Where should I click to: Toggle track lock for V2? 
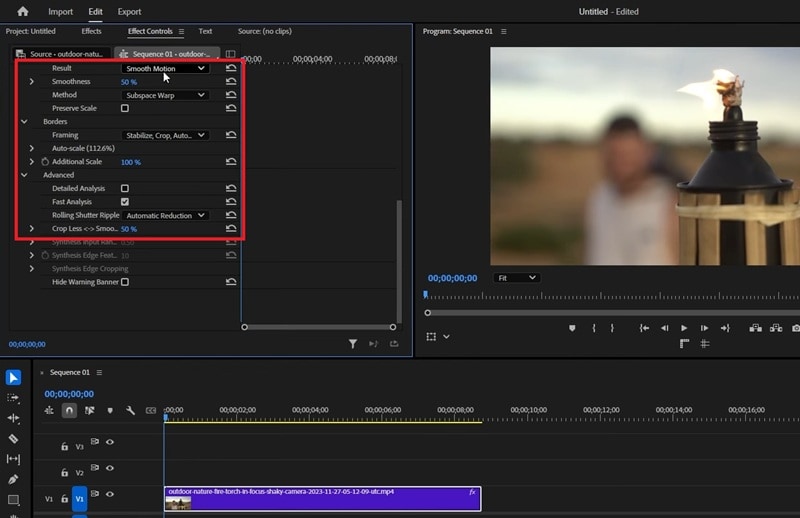(x=64, y=473)
